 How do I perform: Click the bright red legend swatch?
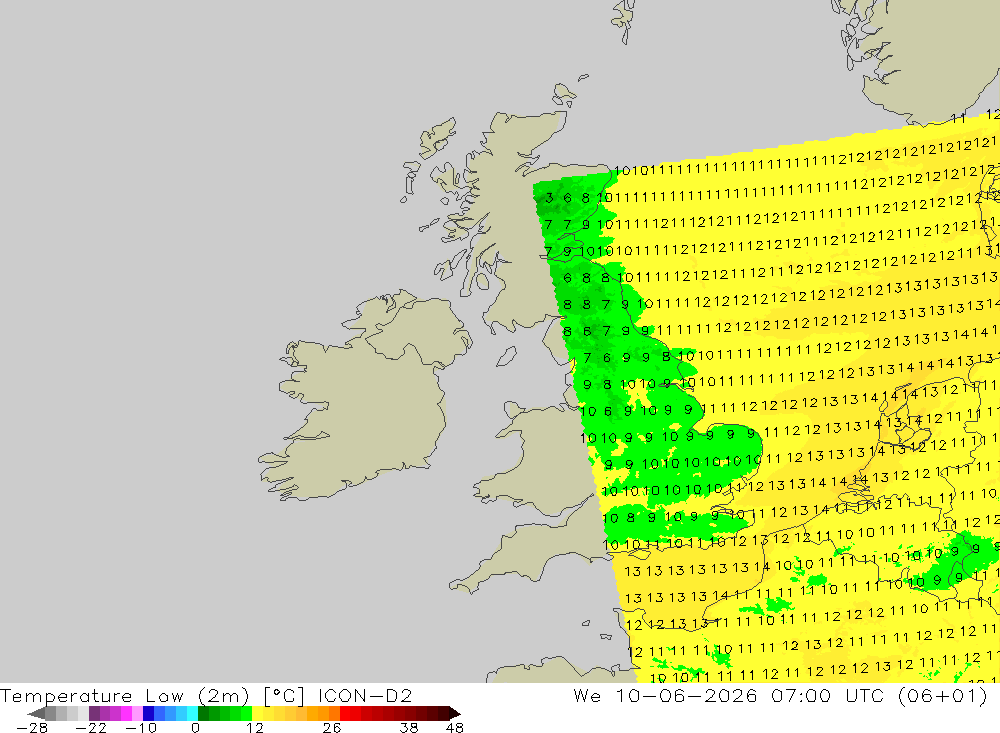[x=345, y=713]
